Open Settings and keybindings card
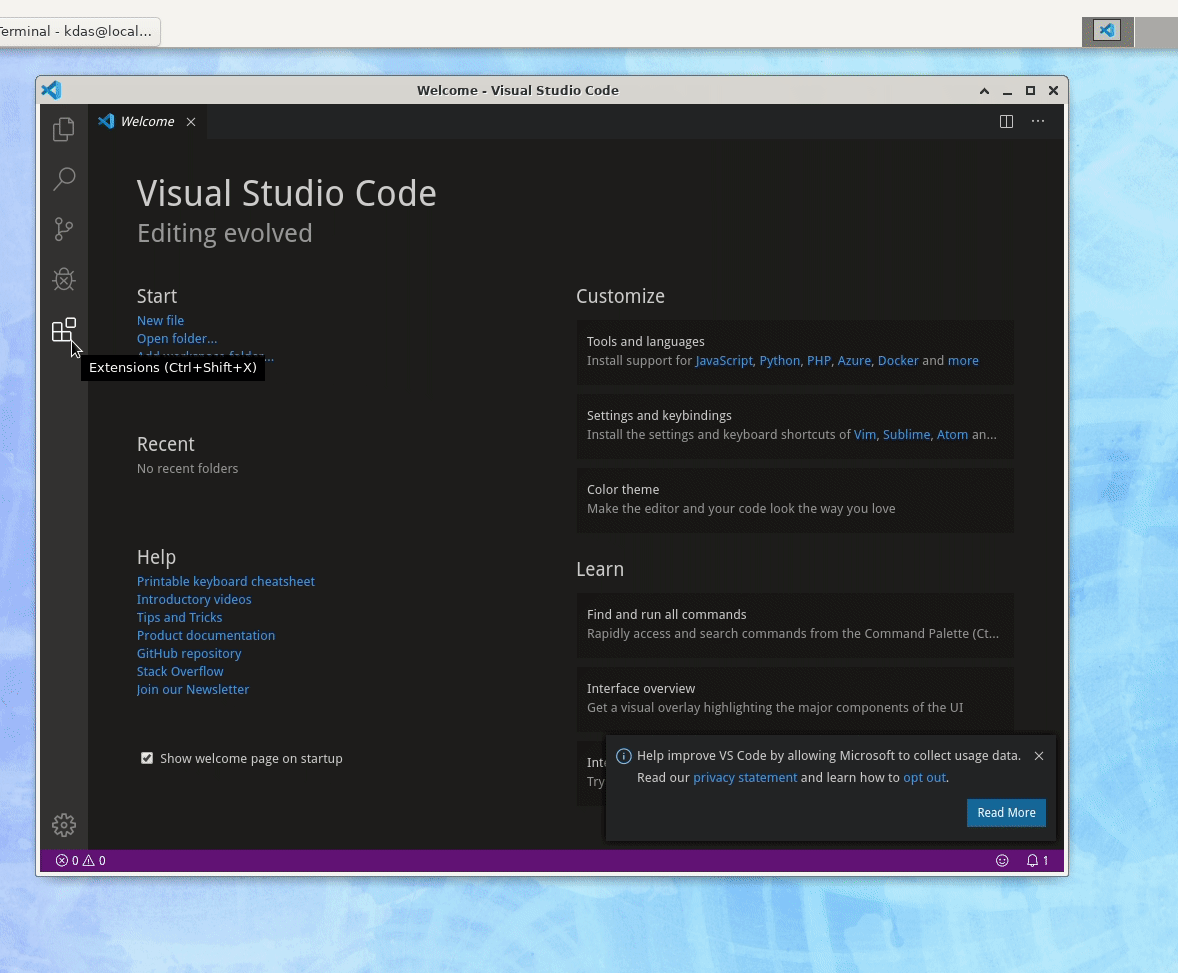This screenshot has height=973, width=1178. tap(795, 426)
